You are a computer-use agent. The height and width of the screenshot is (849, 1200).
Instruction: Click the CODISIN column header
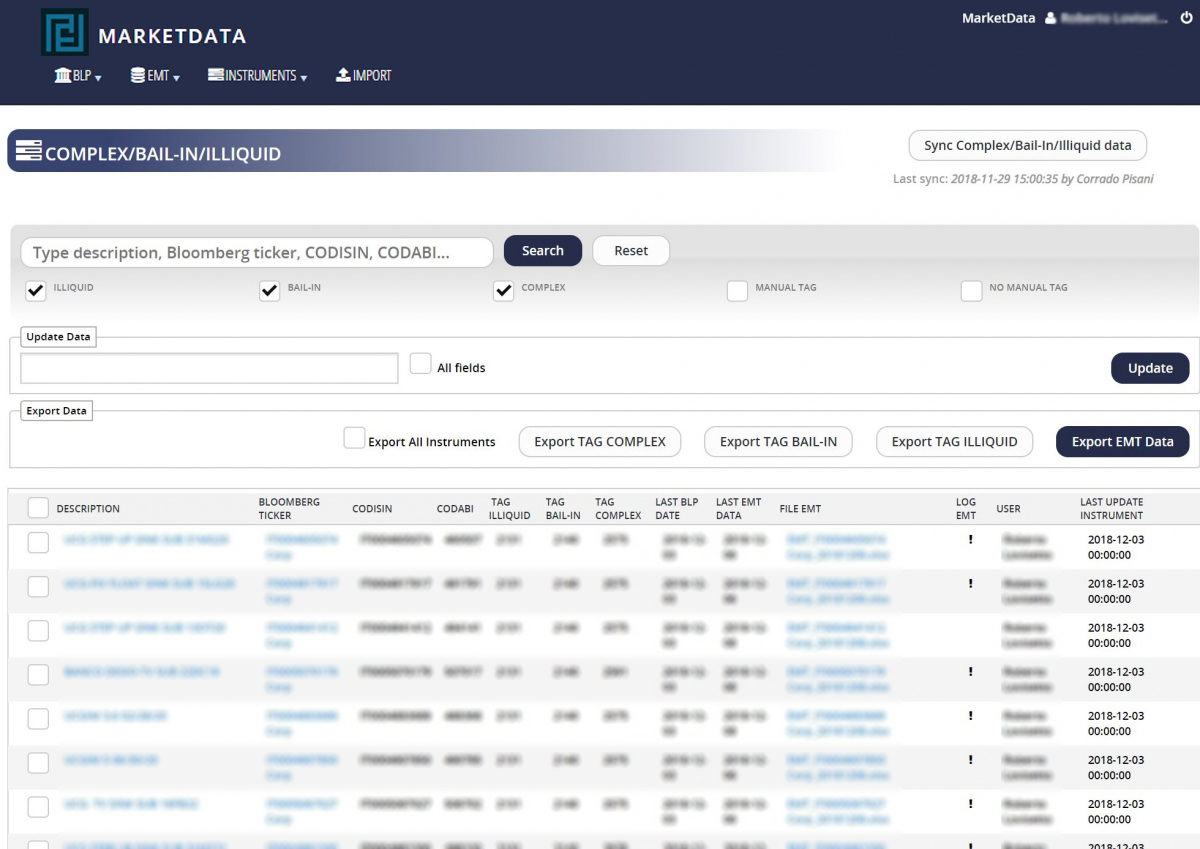pos(372,509)
